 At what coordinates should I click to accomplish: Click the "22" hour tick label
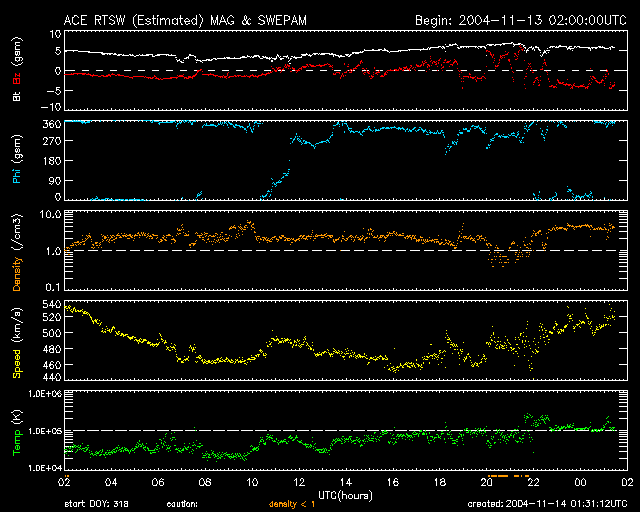[533, 483]
